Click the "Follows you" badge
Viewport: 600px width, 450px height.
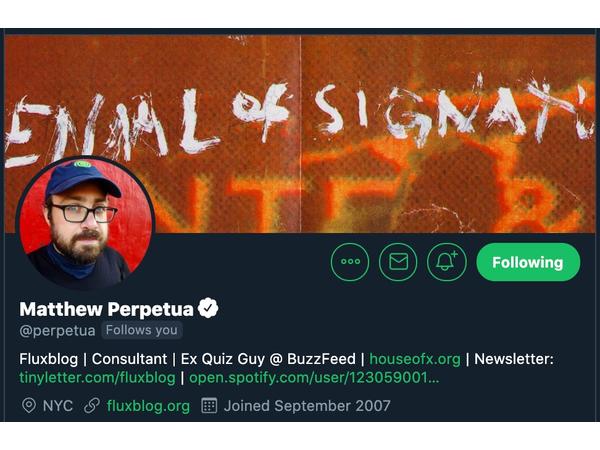(x=141, y=330)
